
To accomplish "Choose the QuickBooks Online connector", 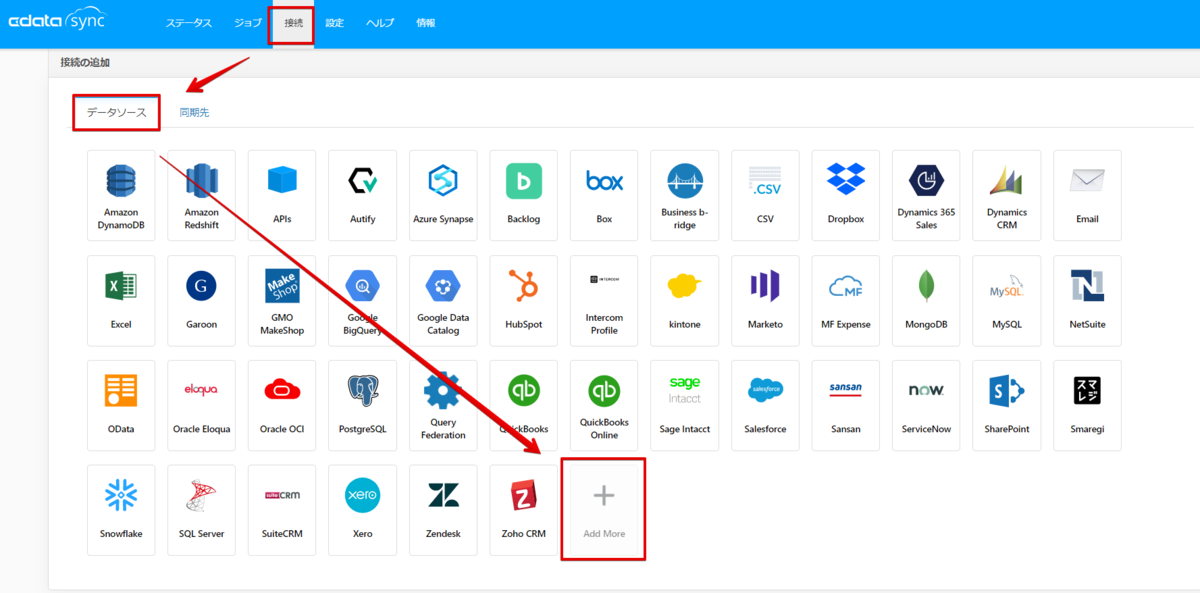I will coord(604,405).
